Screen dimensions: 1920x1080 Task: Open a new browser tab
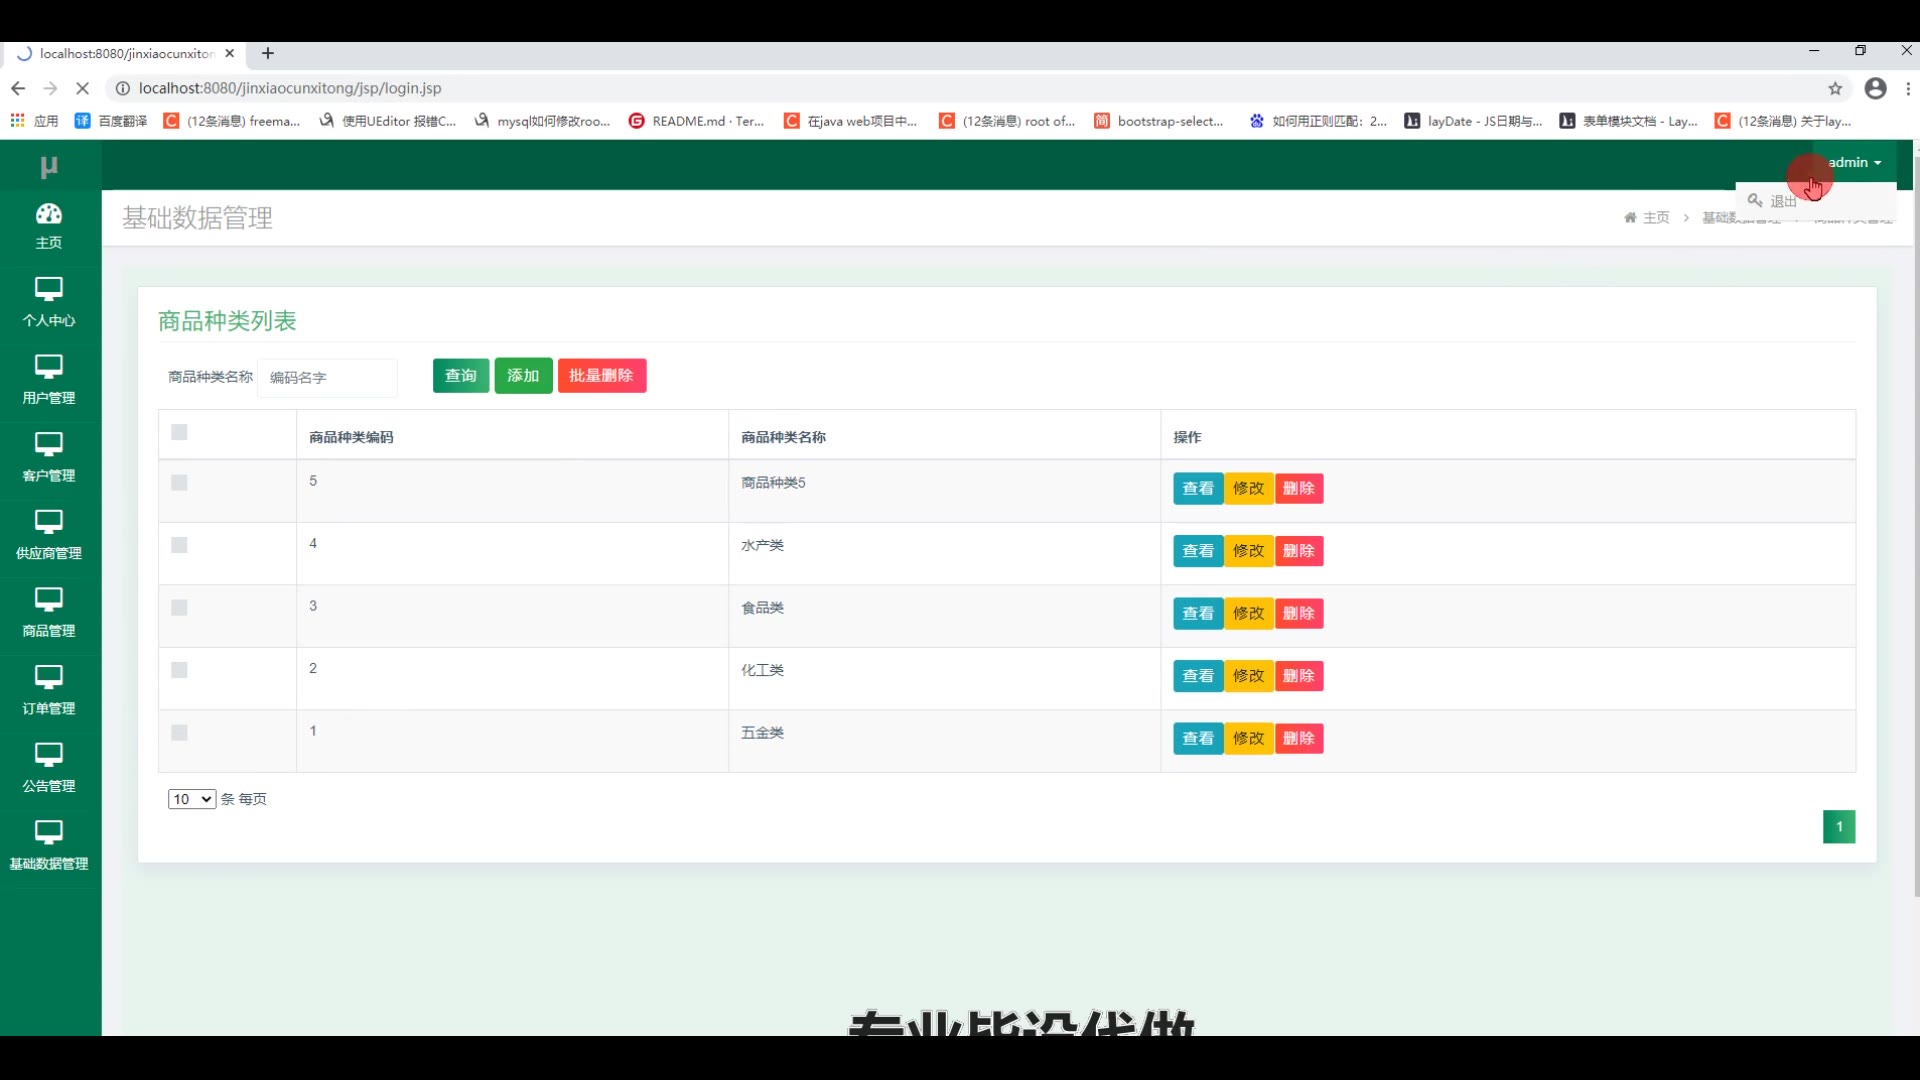point(268,53)
